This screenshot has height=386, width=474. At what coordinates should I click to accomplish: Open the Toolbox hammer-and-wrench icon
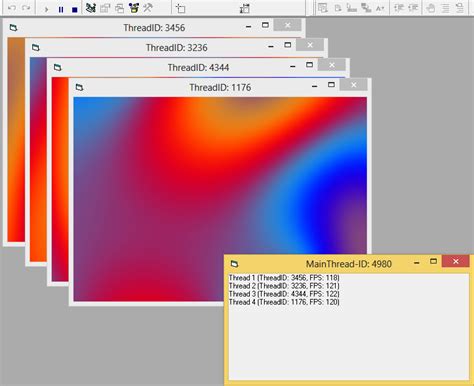[148, 8]
